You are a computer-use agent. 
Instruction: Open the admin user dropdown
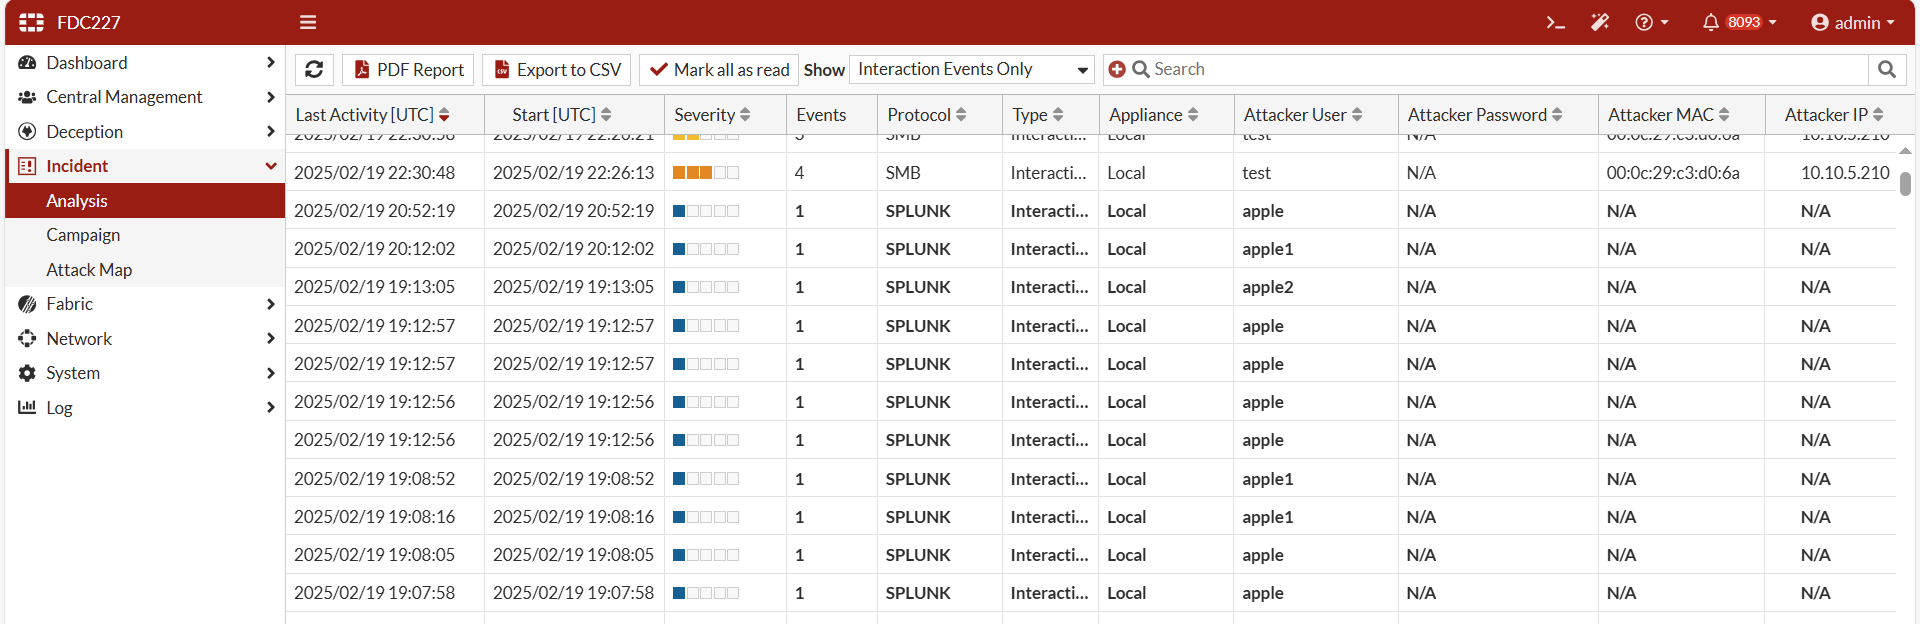pos(1853,22)
